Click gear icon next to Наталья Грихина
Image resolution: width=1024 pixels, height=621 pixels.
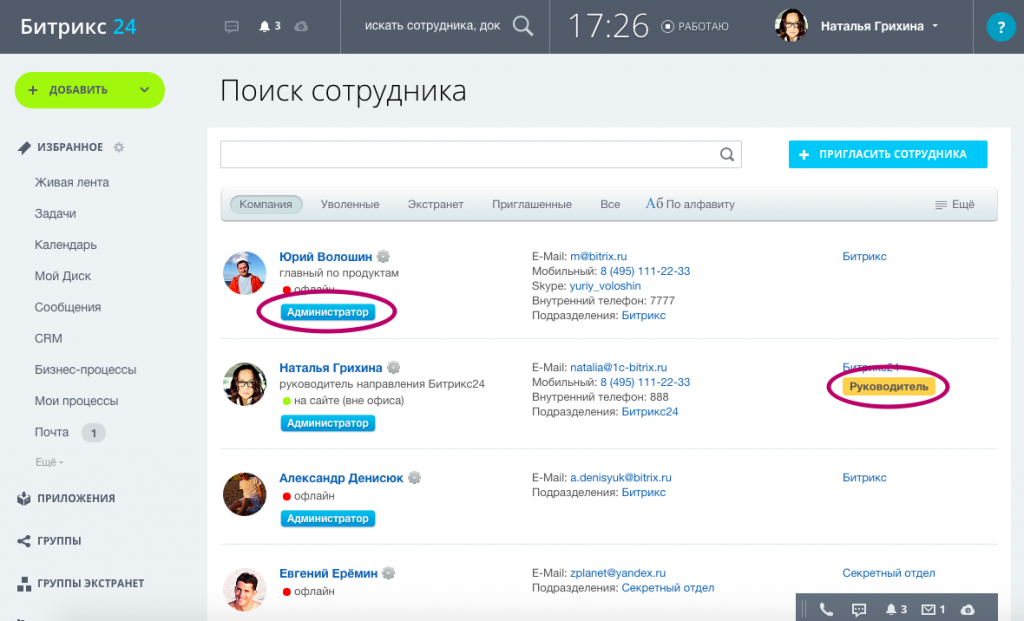click(x=393, y=368)
